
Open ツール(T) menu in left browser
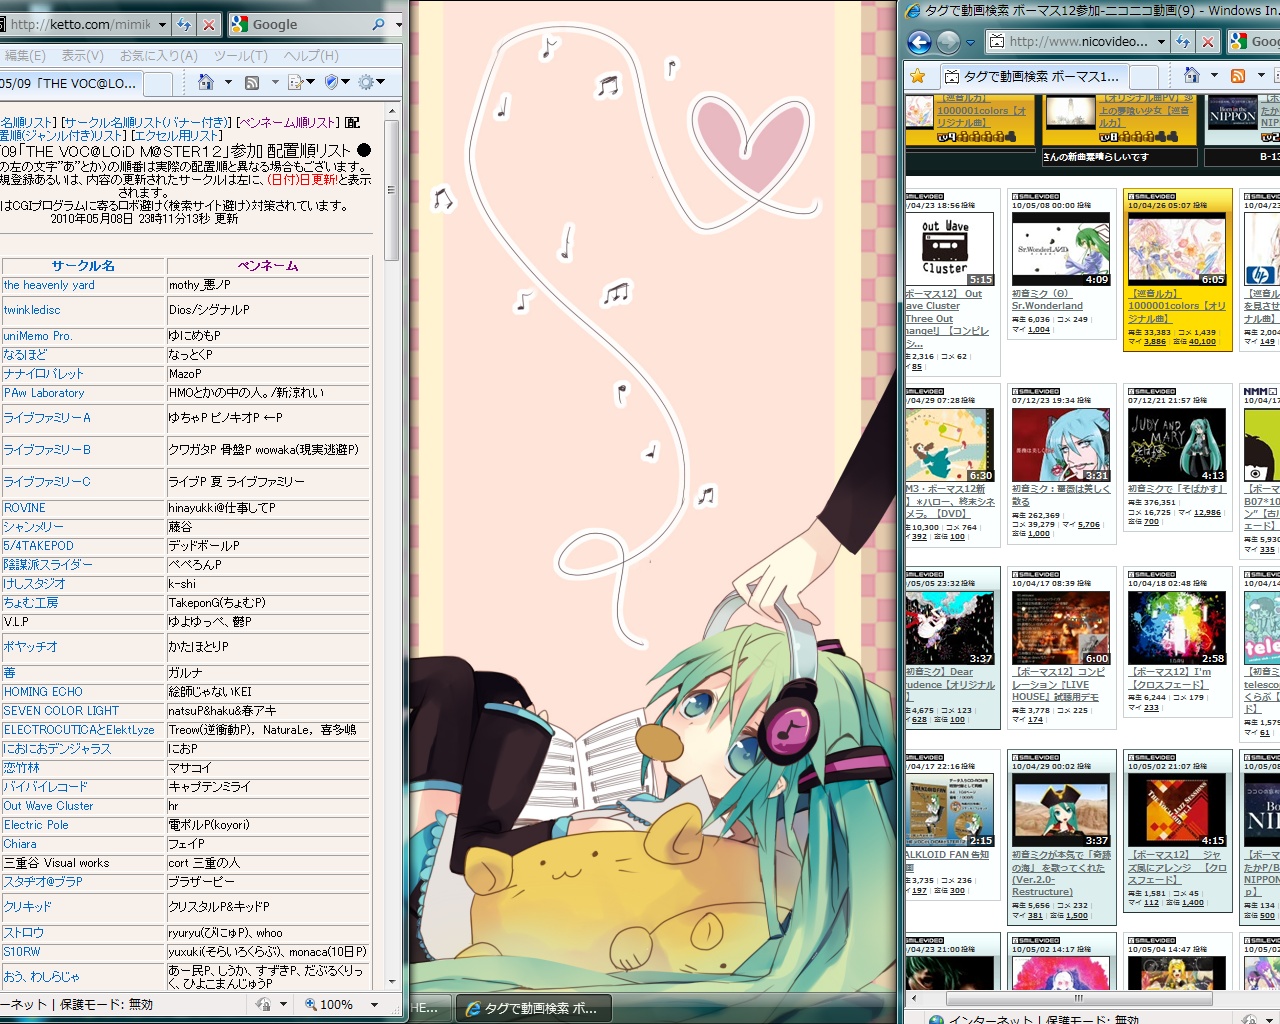(241, 56)
